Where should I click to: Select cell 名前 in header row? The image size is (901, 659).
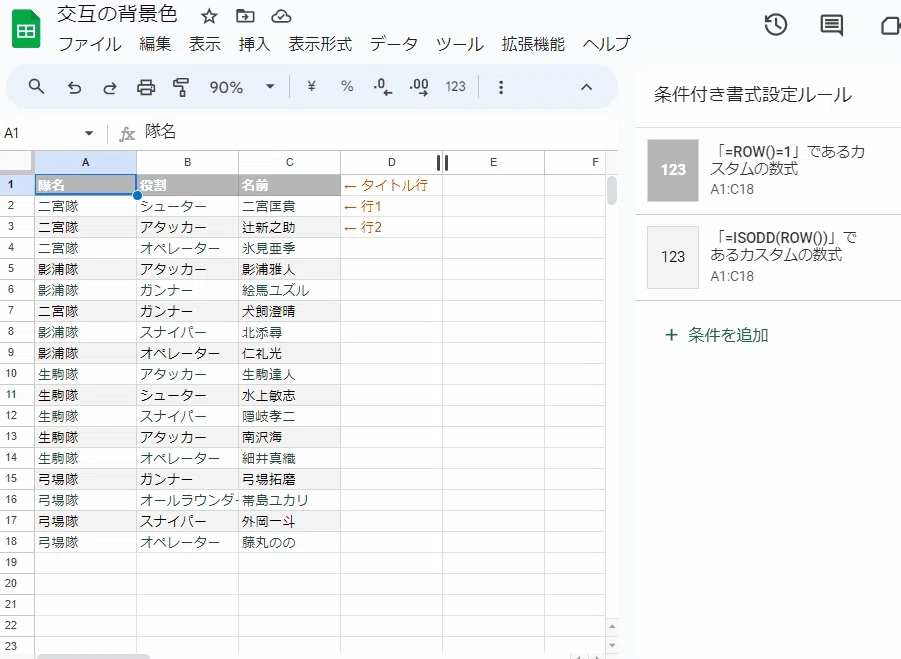290,185
